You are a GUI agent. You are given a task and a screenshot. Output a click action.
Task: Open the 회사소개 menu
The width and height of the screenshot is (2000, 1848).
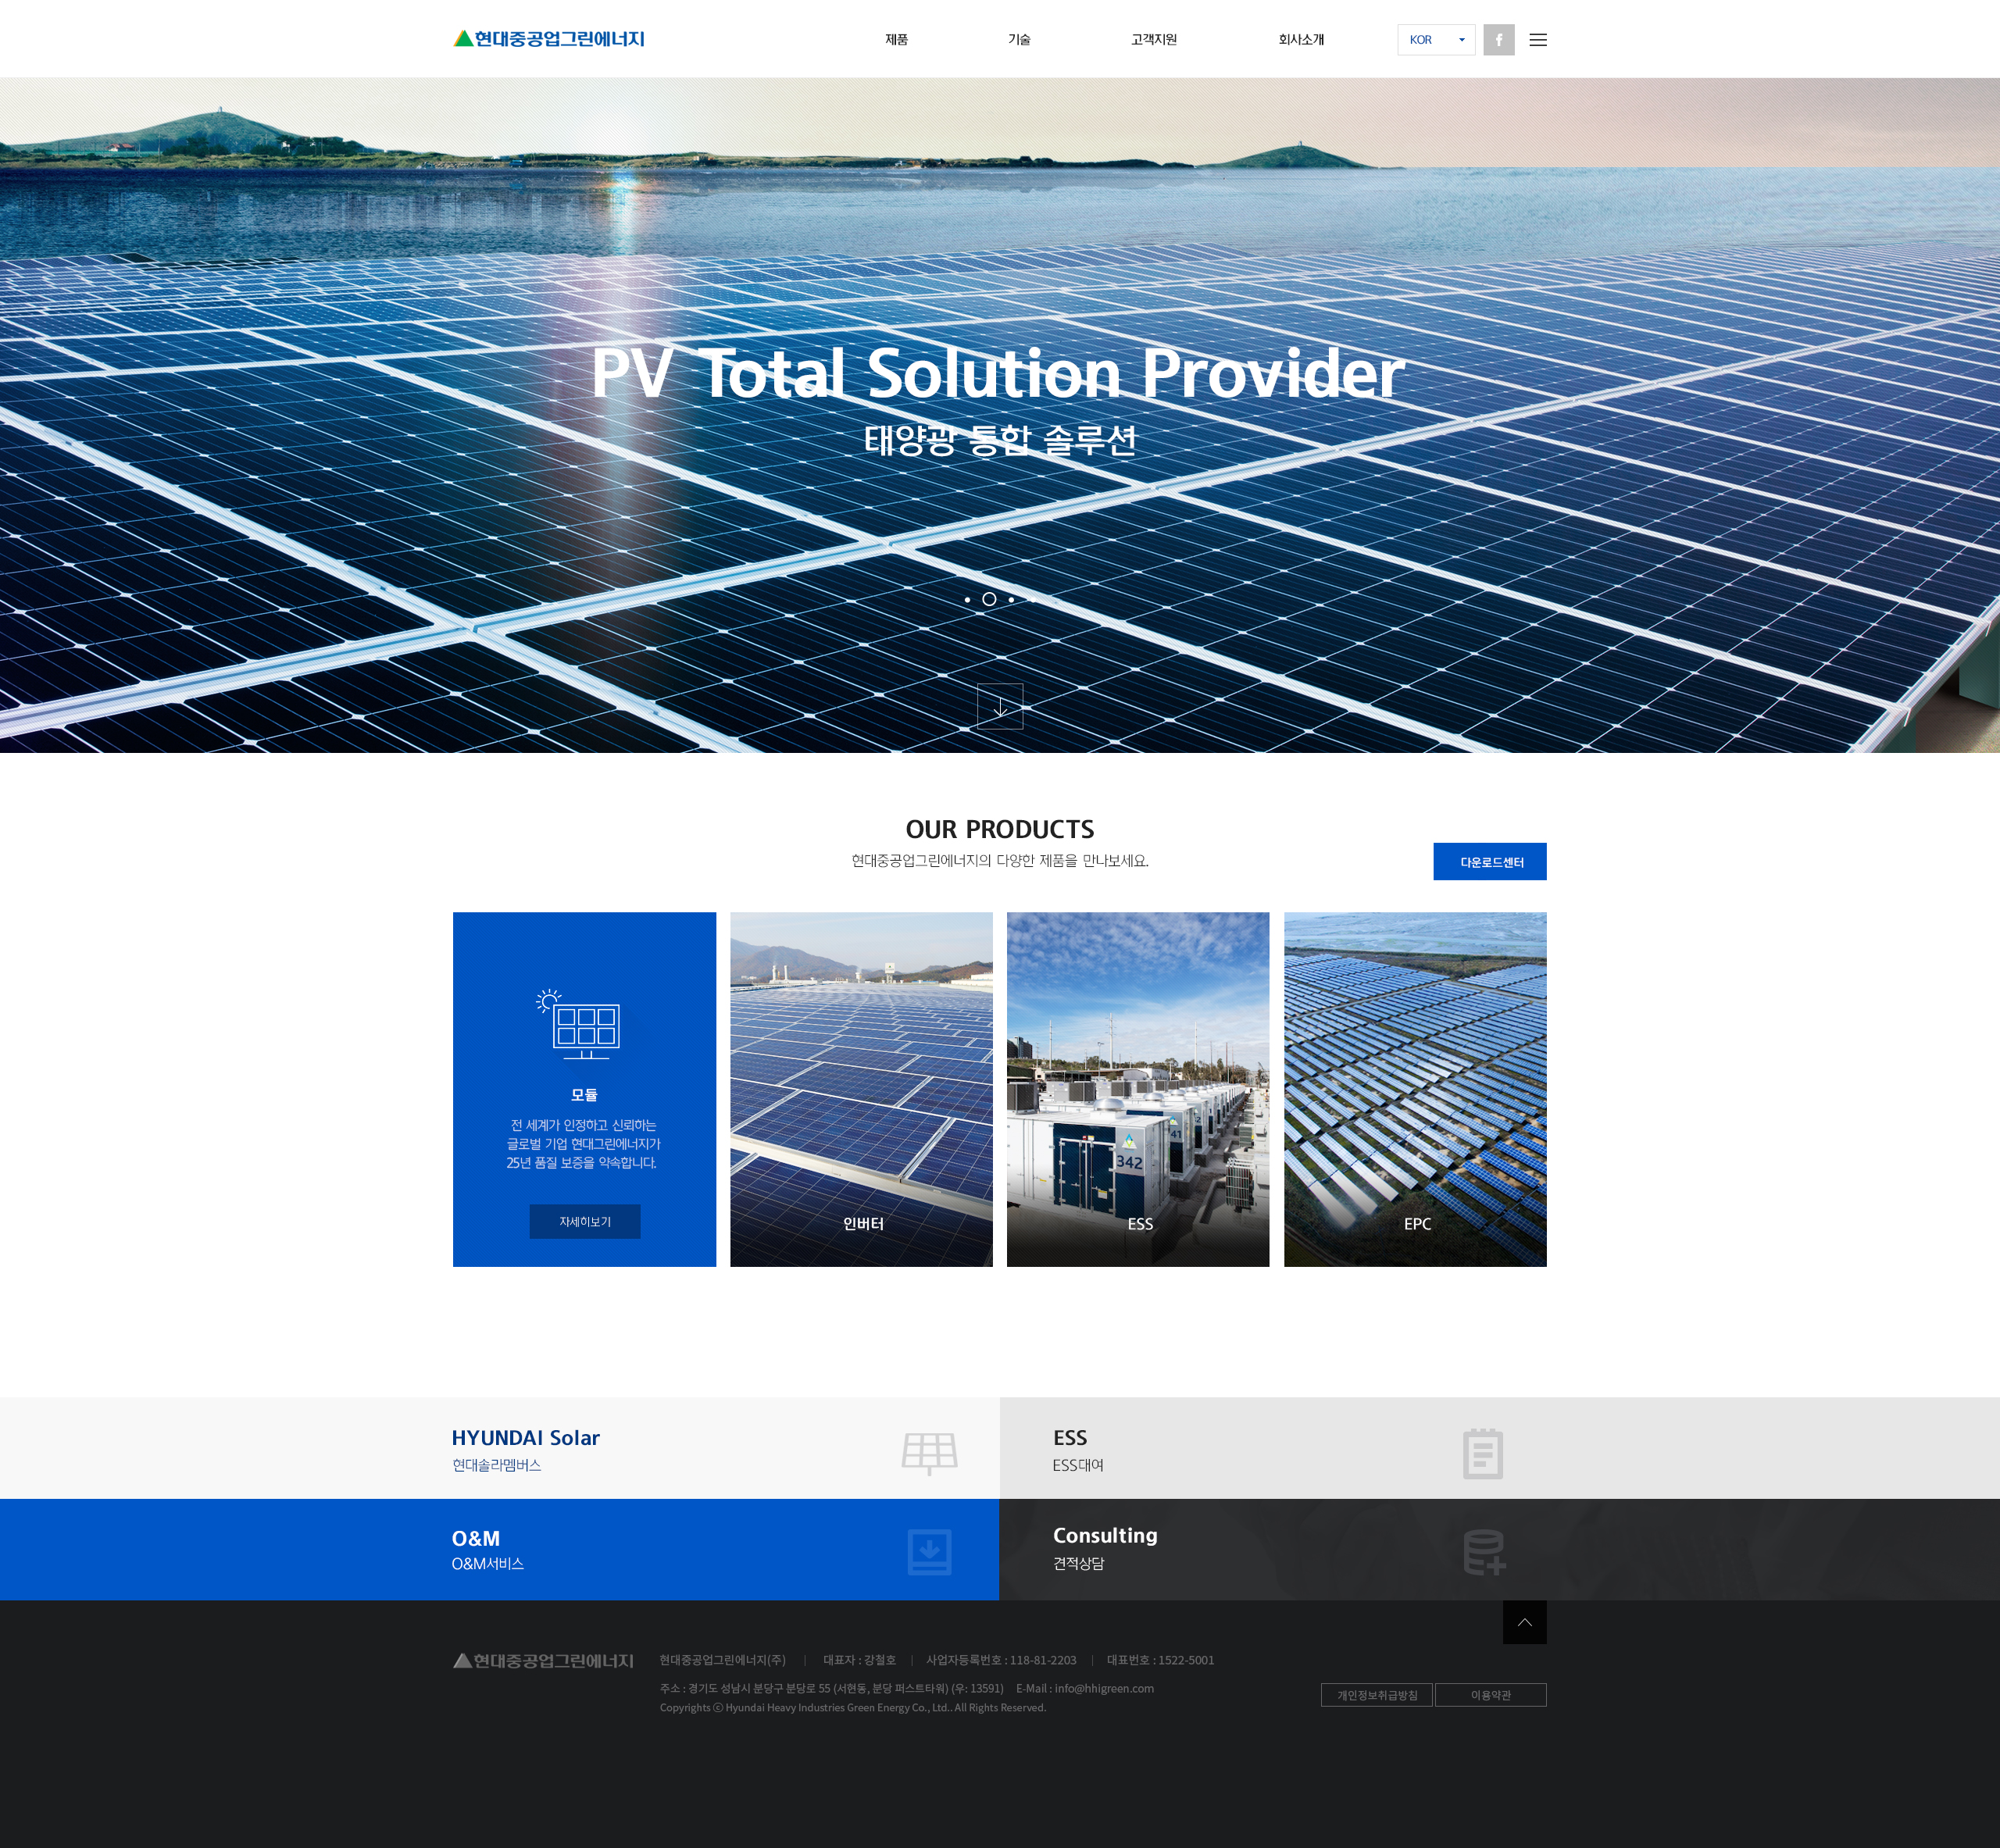[1301, 40]
